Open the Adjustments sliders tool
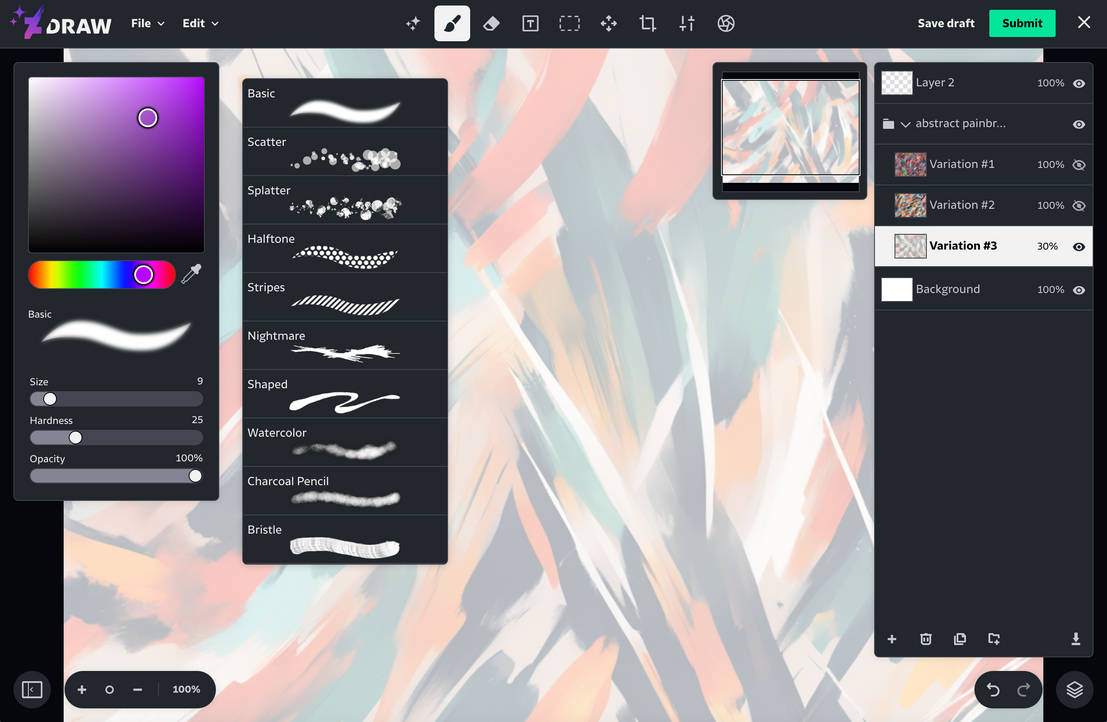This screenshot has width=1107, height=722. click(687, 23)
